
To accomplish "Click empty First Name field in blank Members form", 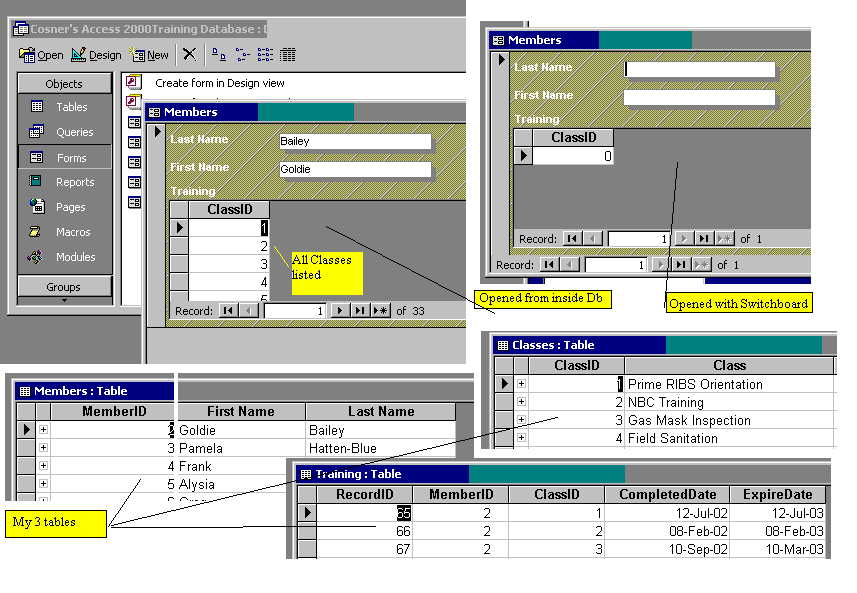I will (x=700, y=97).
